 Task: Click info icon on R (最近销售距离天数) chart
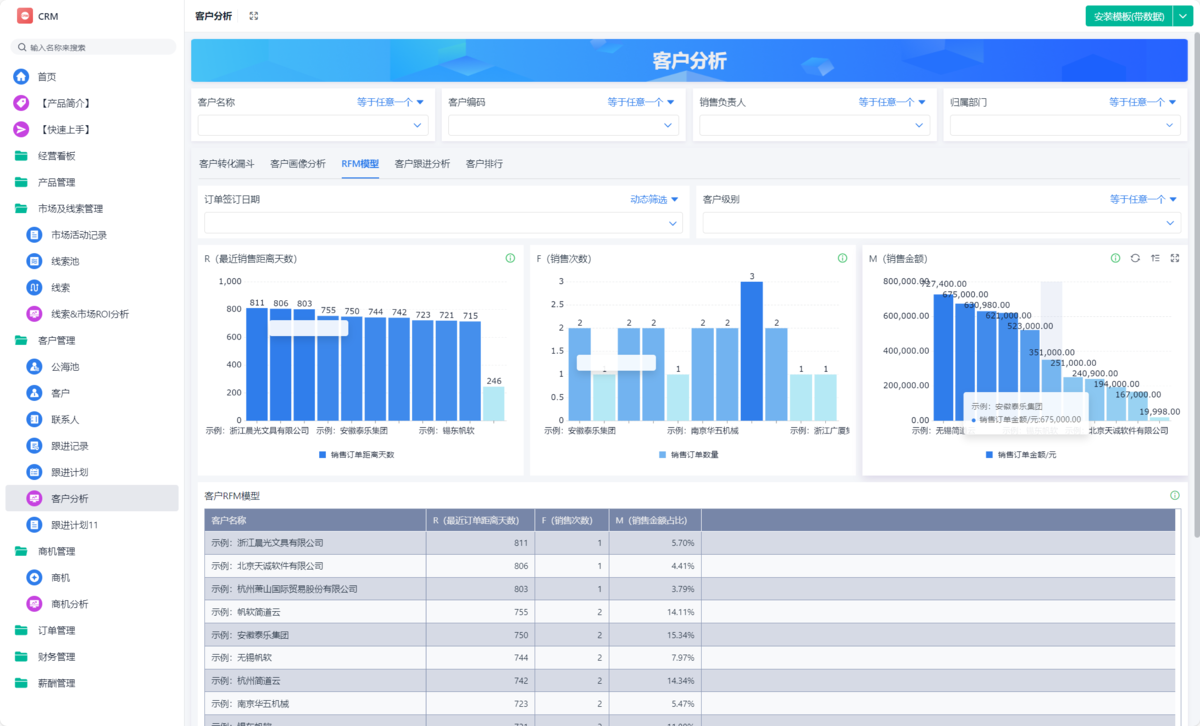point(510,258)
